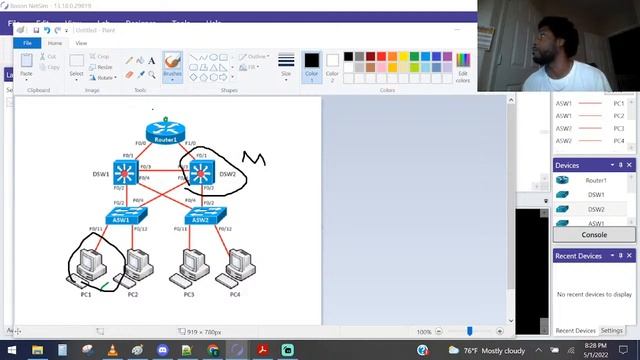Open Adobe Acrobat from the taskbar
This screenshot has width=640, height=360.
click(262, 350)
